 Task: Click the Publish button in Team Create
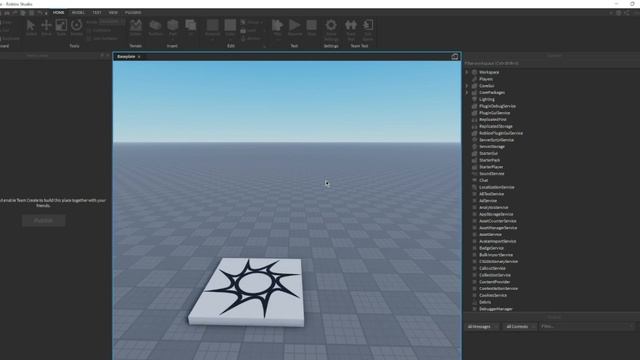click(43, 220)
